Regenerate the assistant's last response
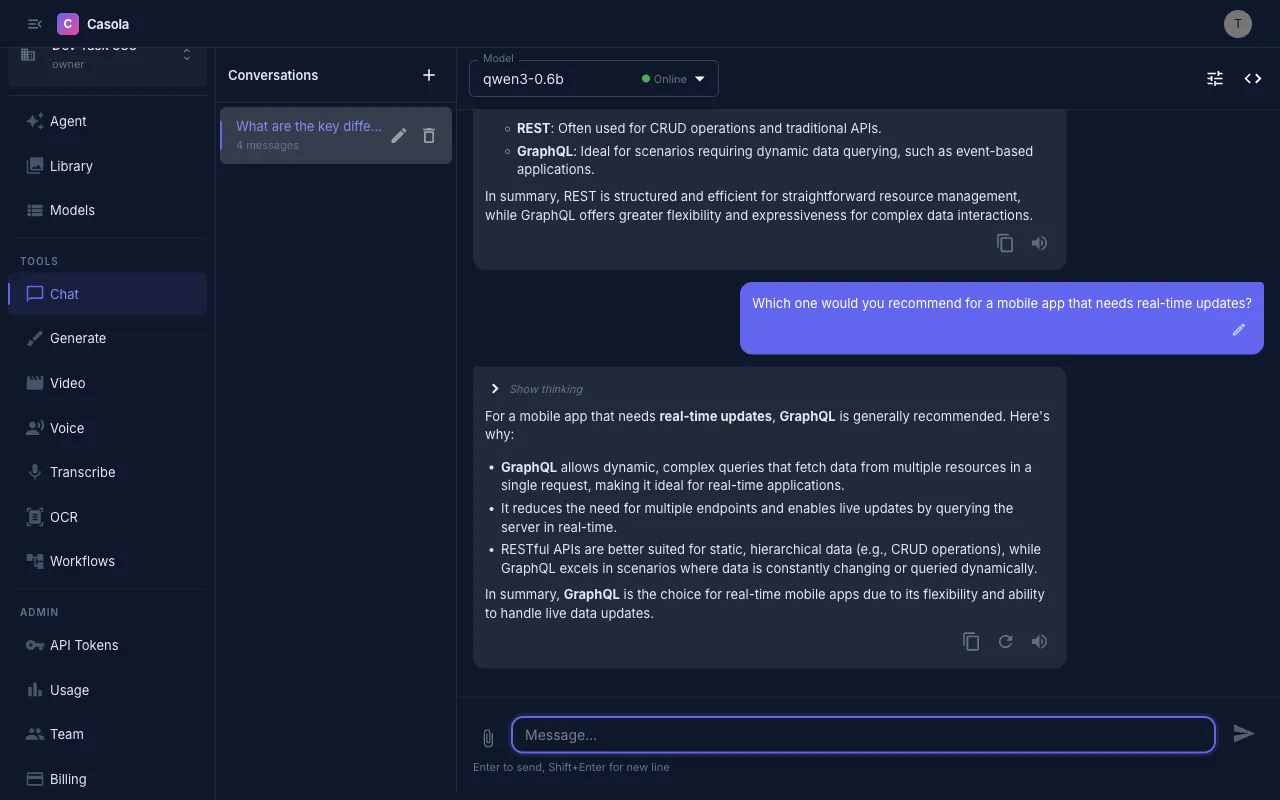Image resolution: width=1280 pixels, height=800 pixels. click(x=1005, y=641)
